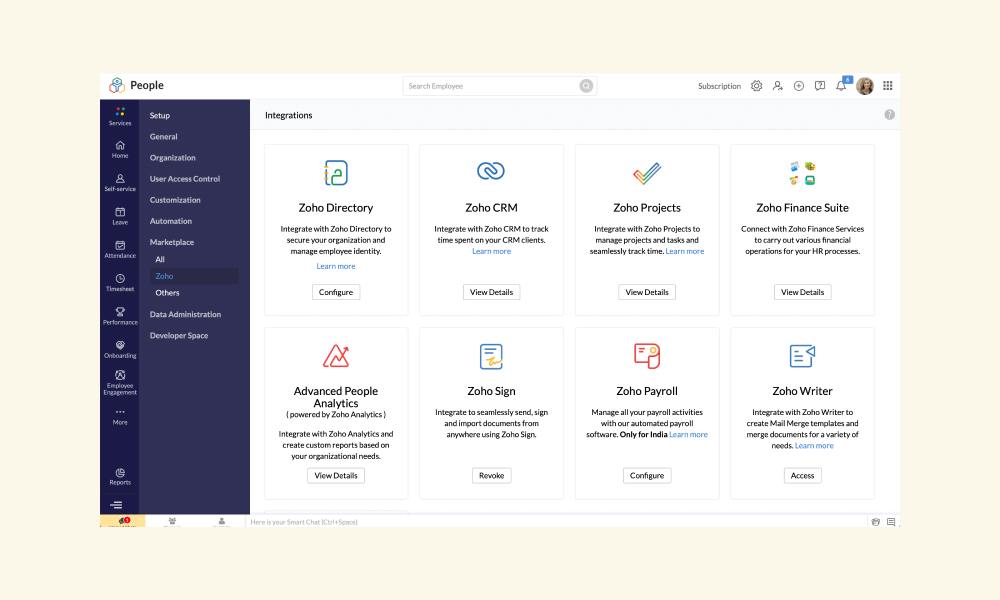Click the Zoho Projects checkmark icon
The width and height of the screenshot is (1000, 600).
(647, 173)
